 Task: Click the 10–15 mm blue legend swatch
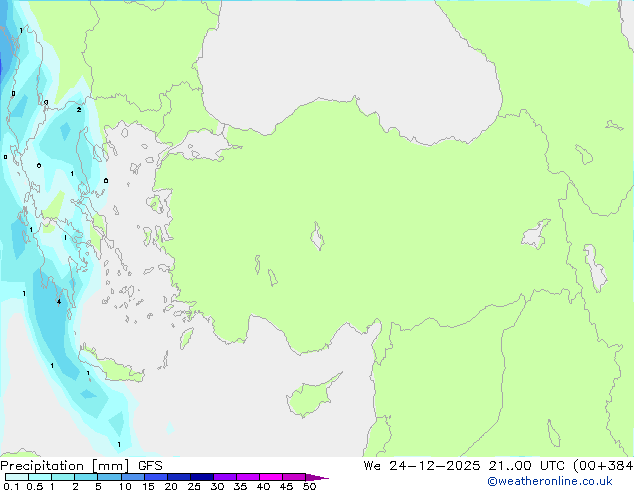point(132,477)
